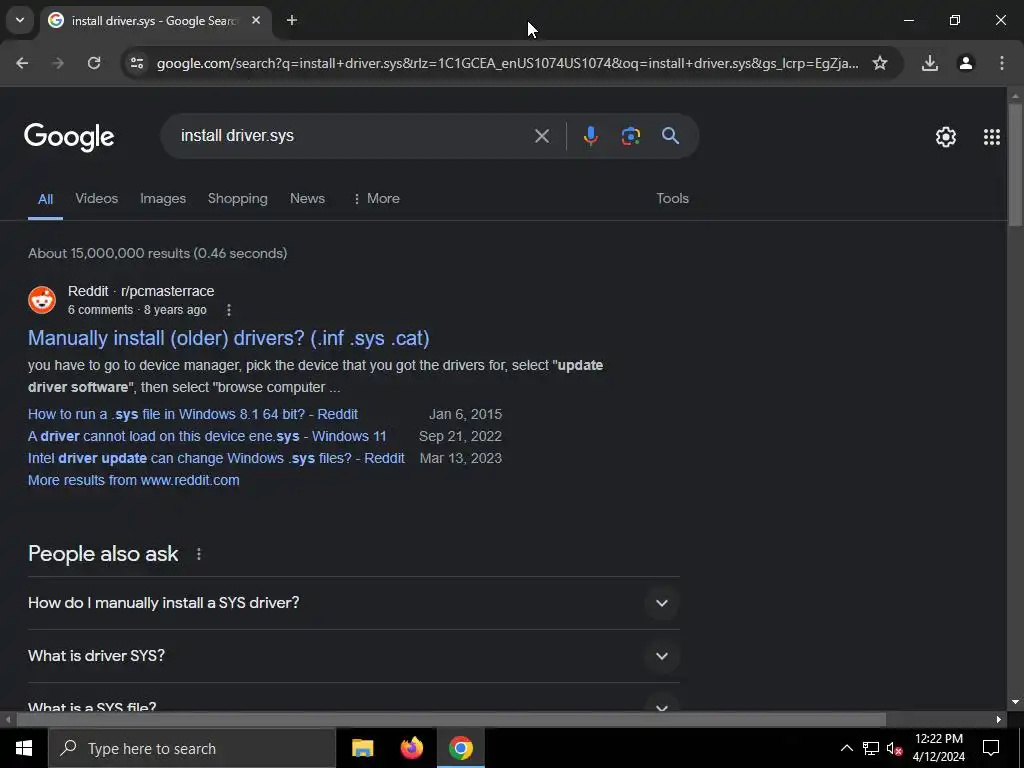
Task: Close the install driver.sys tab
Action: [x=256, y=20]
